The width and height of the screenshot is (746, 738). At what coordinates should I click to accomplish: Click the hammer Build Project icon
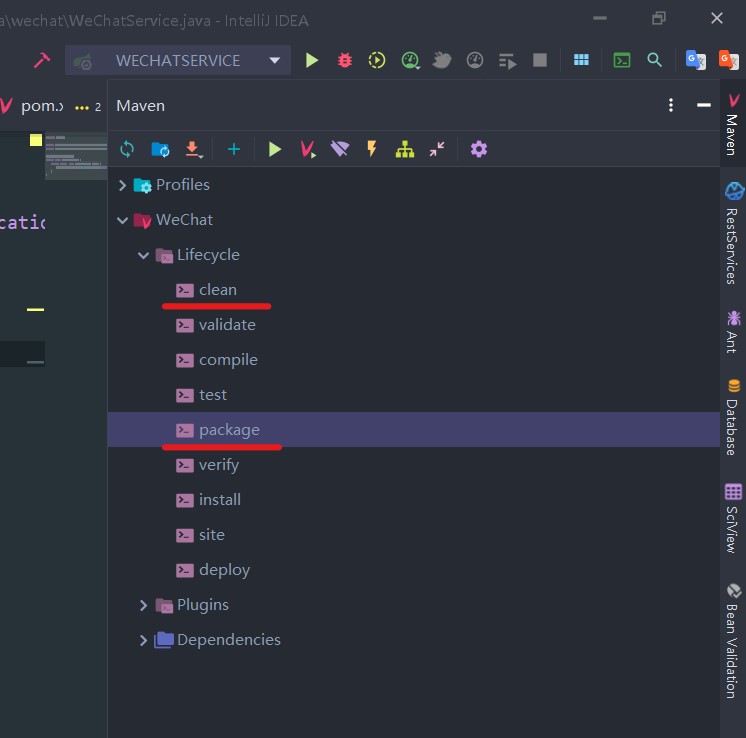(x=41, y=60)
